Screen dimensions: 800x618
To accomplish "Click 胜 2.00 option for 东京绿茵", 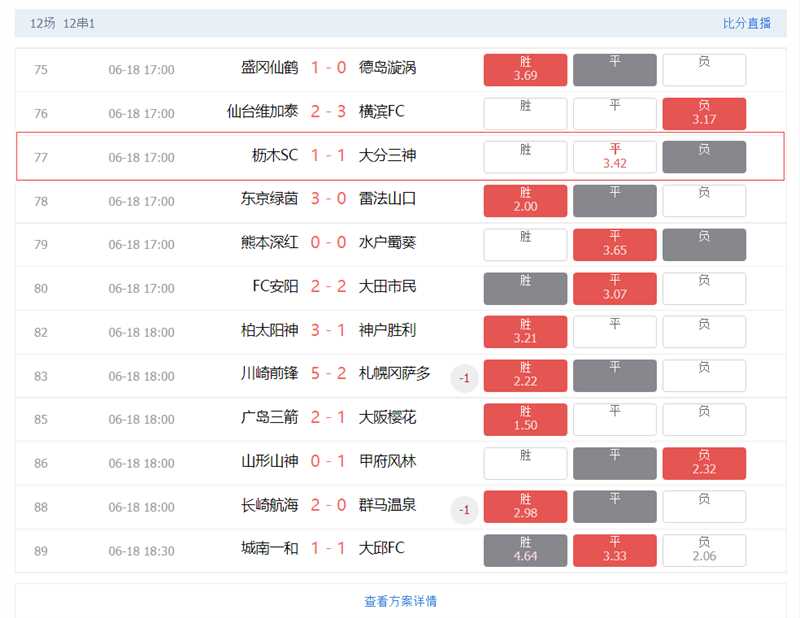I will pyautogui.click(x=525, y=200).
